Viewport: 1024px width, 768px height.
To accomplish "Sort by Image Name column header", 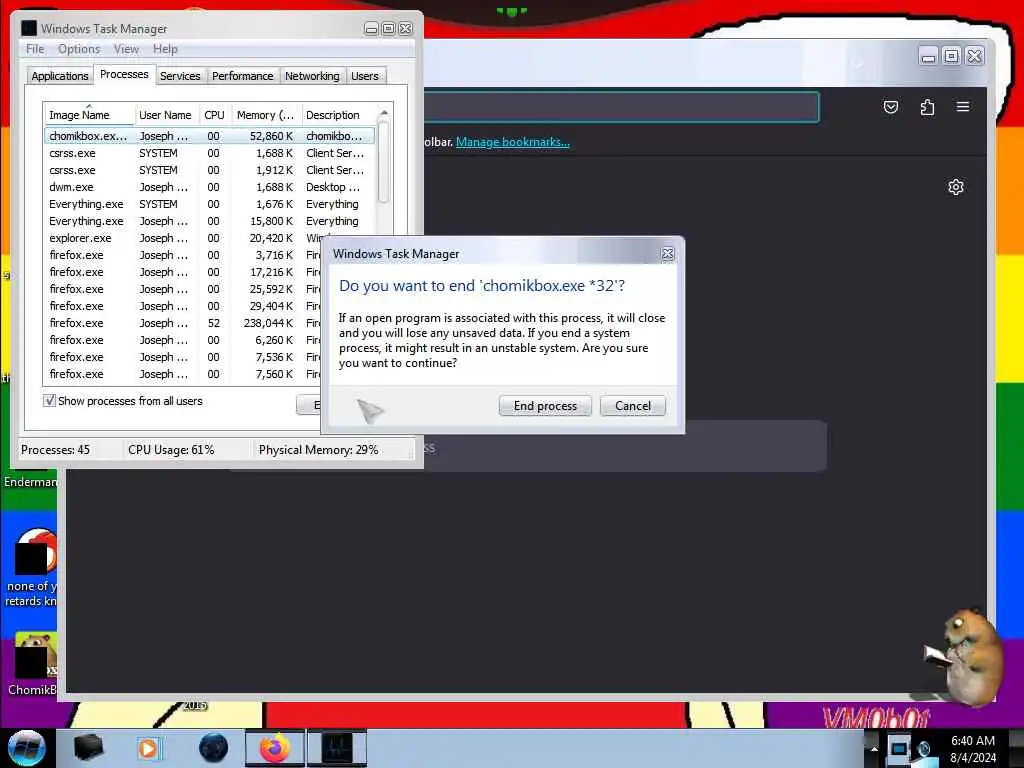I will point(89,115).
